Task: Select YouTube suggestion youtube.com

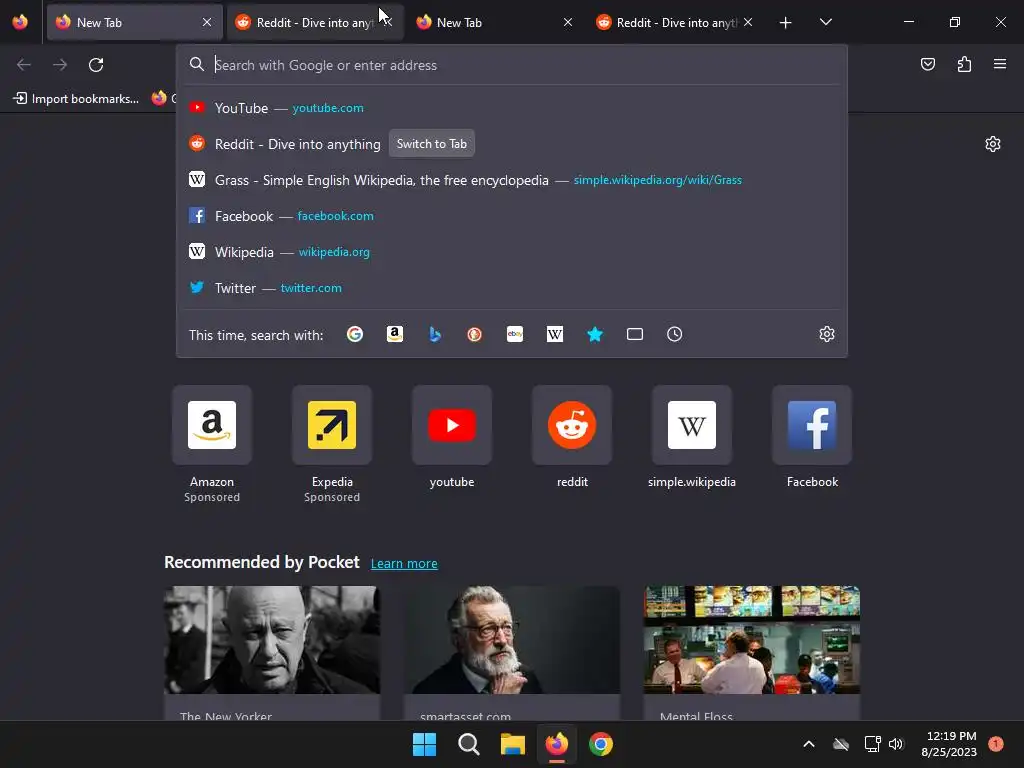Action: tap(511, 108)
